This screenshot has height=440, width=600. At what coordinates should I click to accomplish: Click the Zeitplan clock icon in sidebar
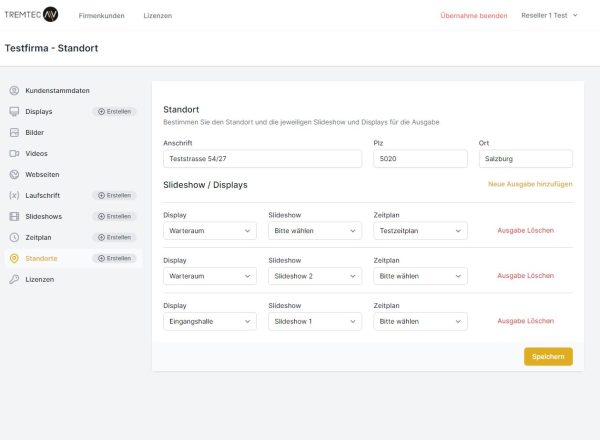(x=14, y=238)
